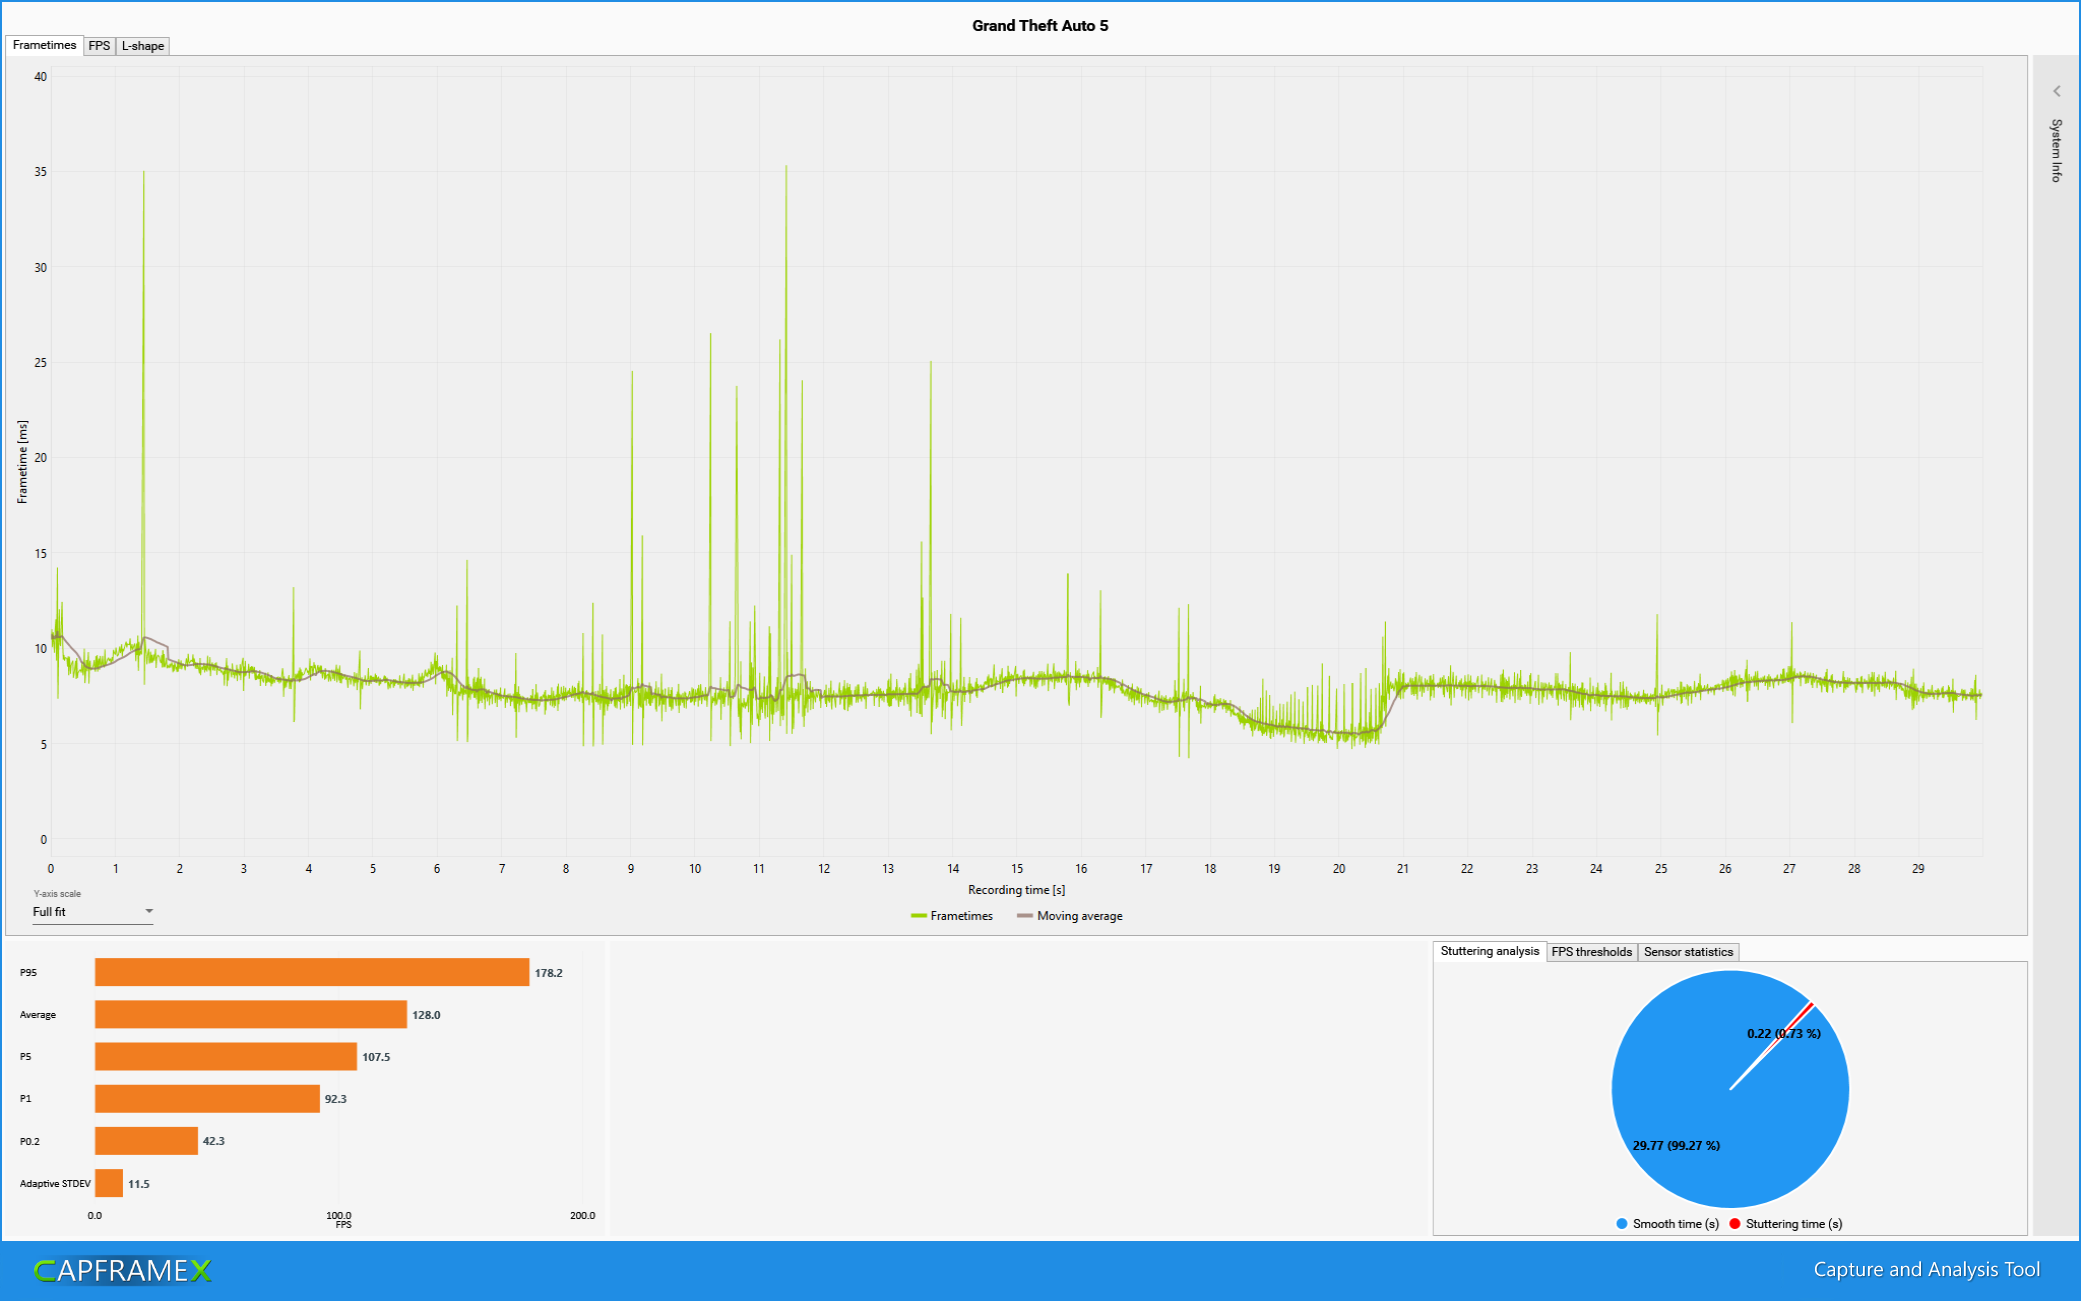Select the Frametimes chart tab

click(44, 45)
